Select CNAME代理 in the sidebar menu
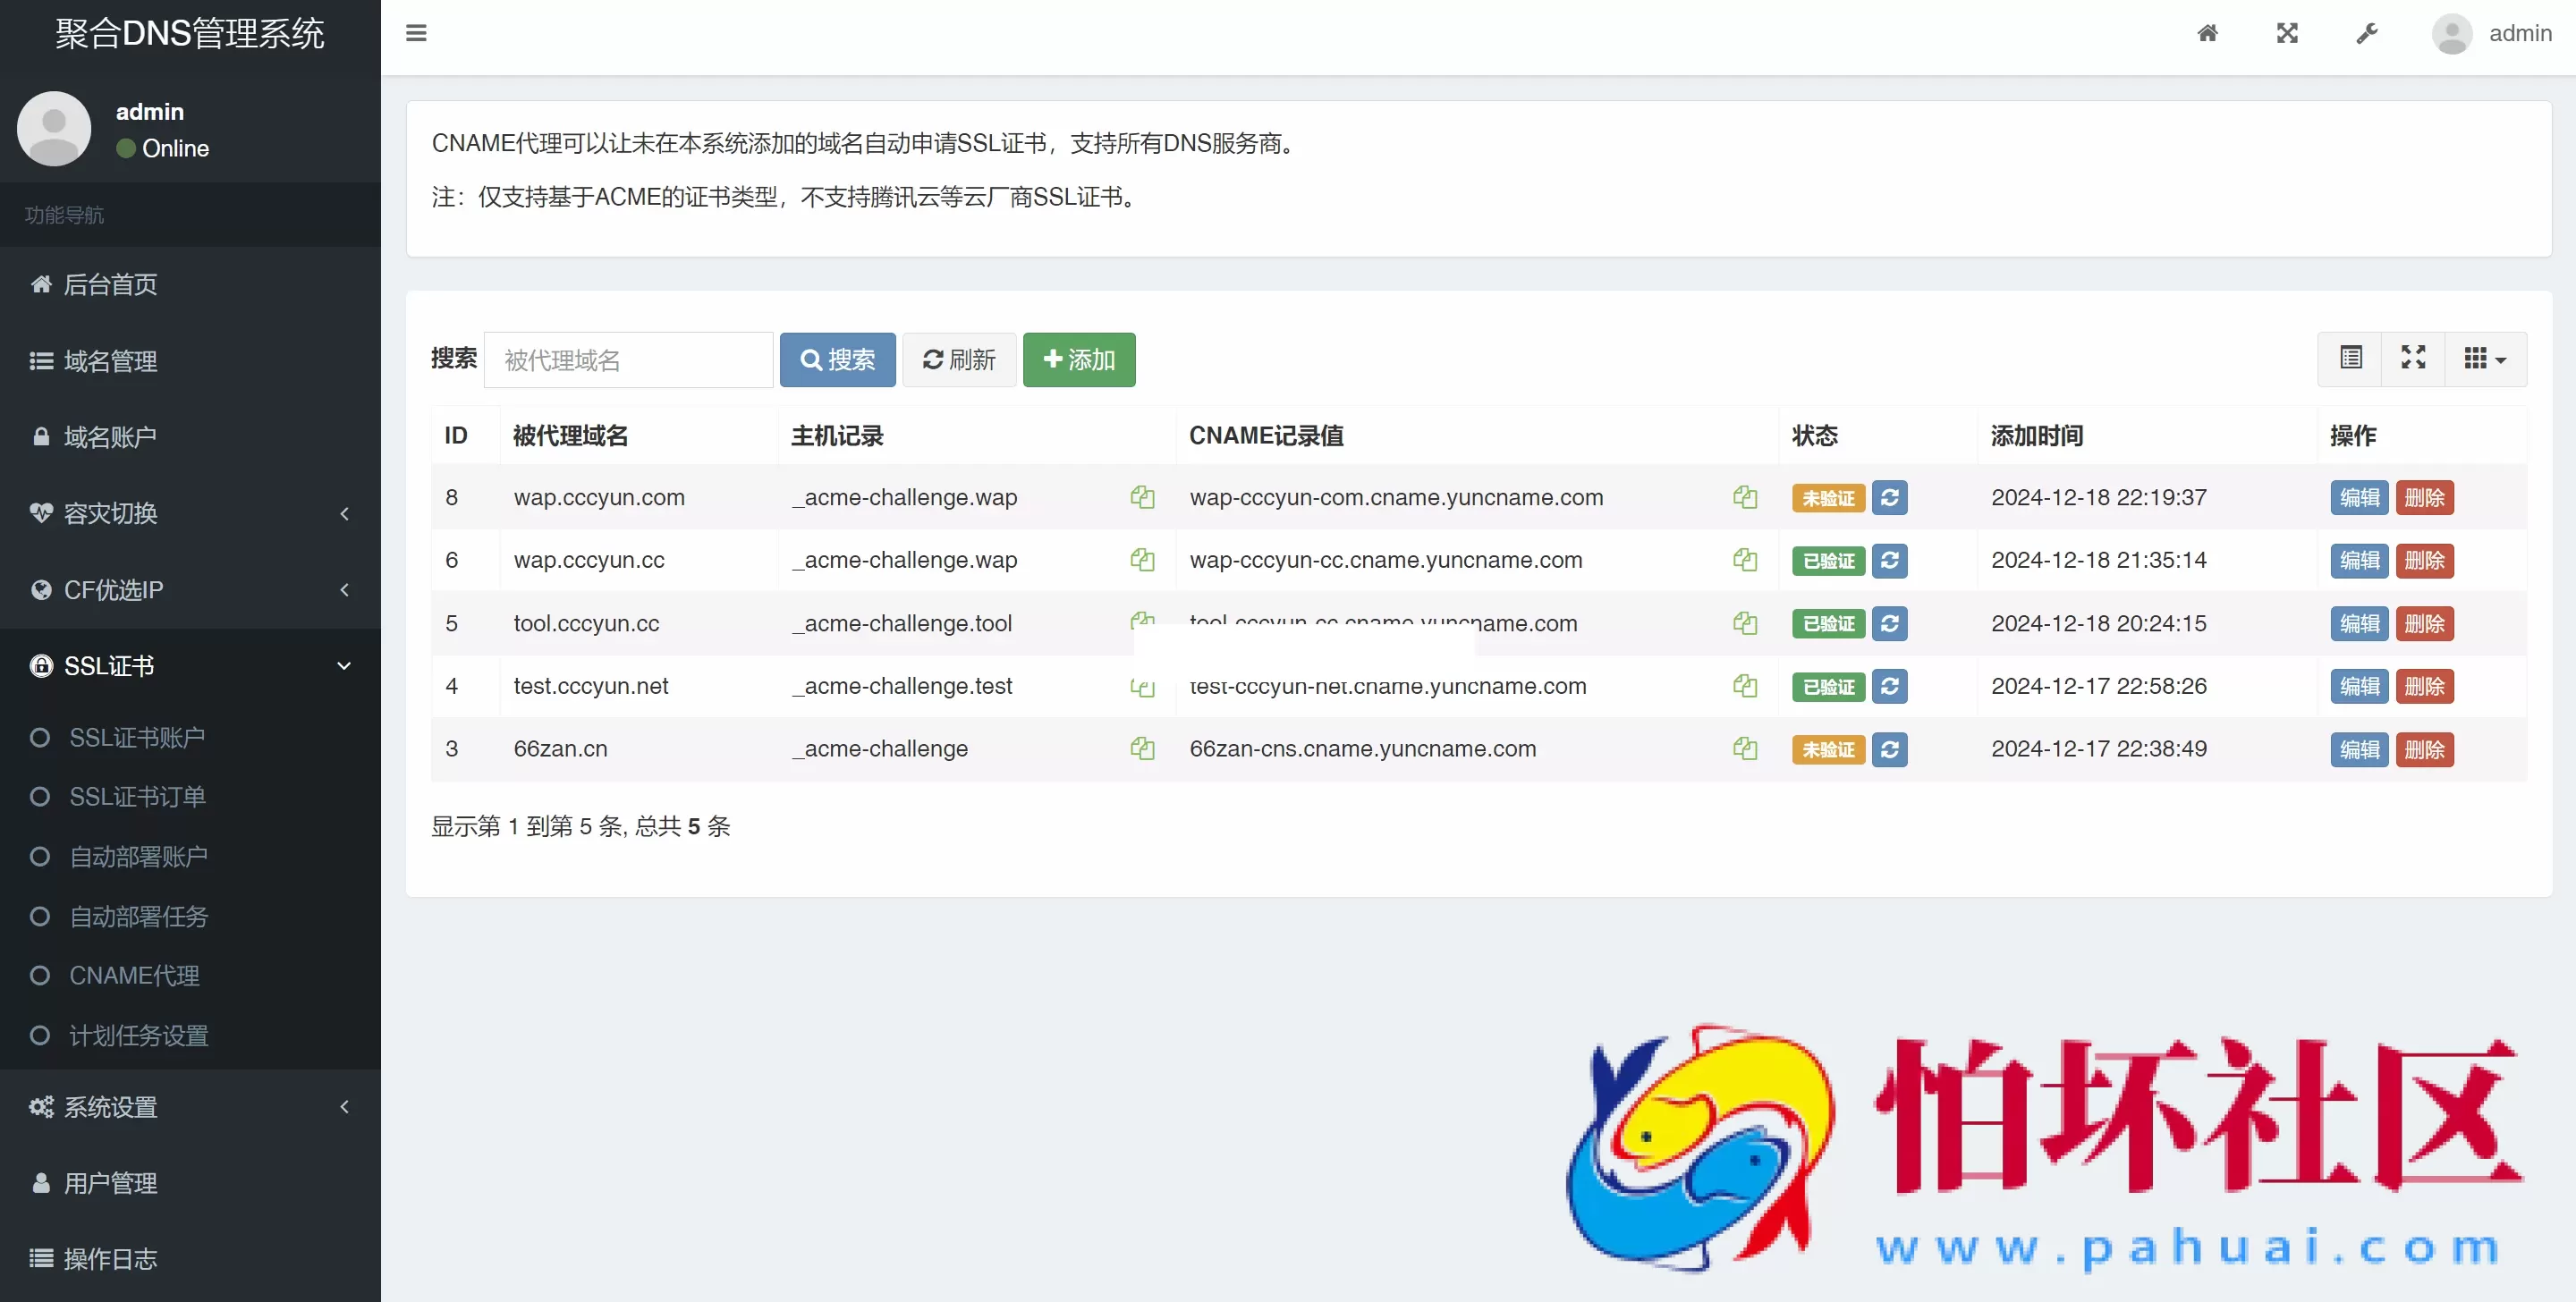Viewport: 2576px width, 1302px height. [135, 976]
